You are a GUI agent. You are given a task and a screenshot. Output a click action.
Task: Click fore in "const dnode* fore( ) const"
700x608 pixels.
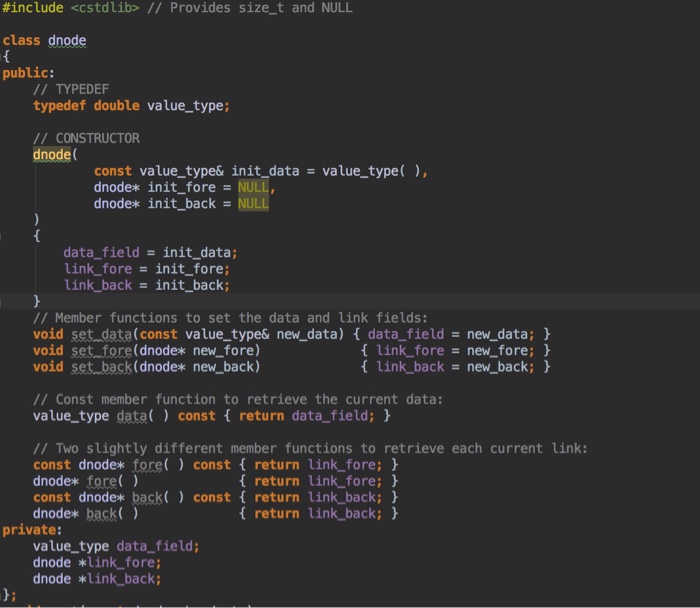coord(147,465)
